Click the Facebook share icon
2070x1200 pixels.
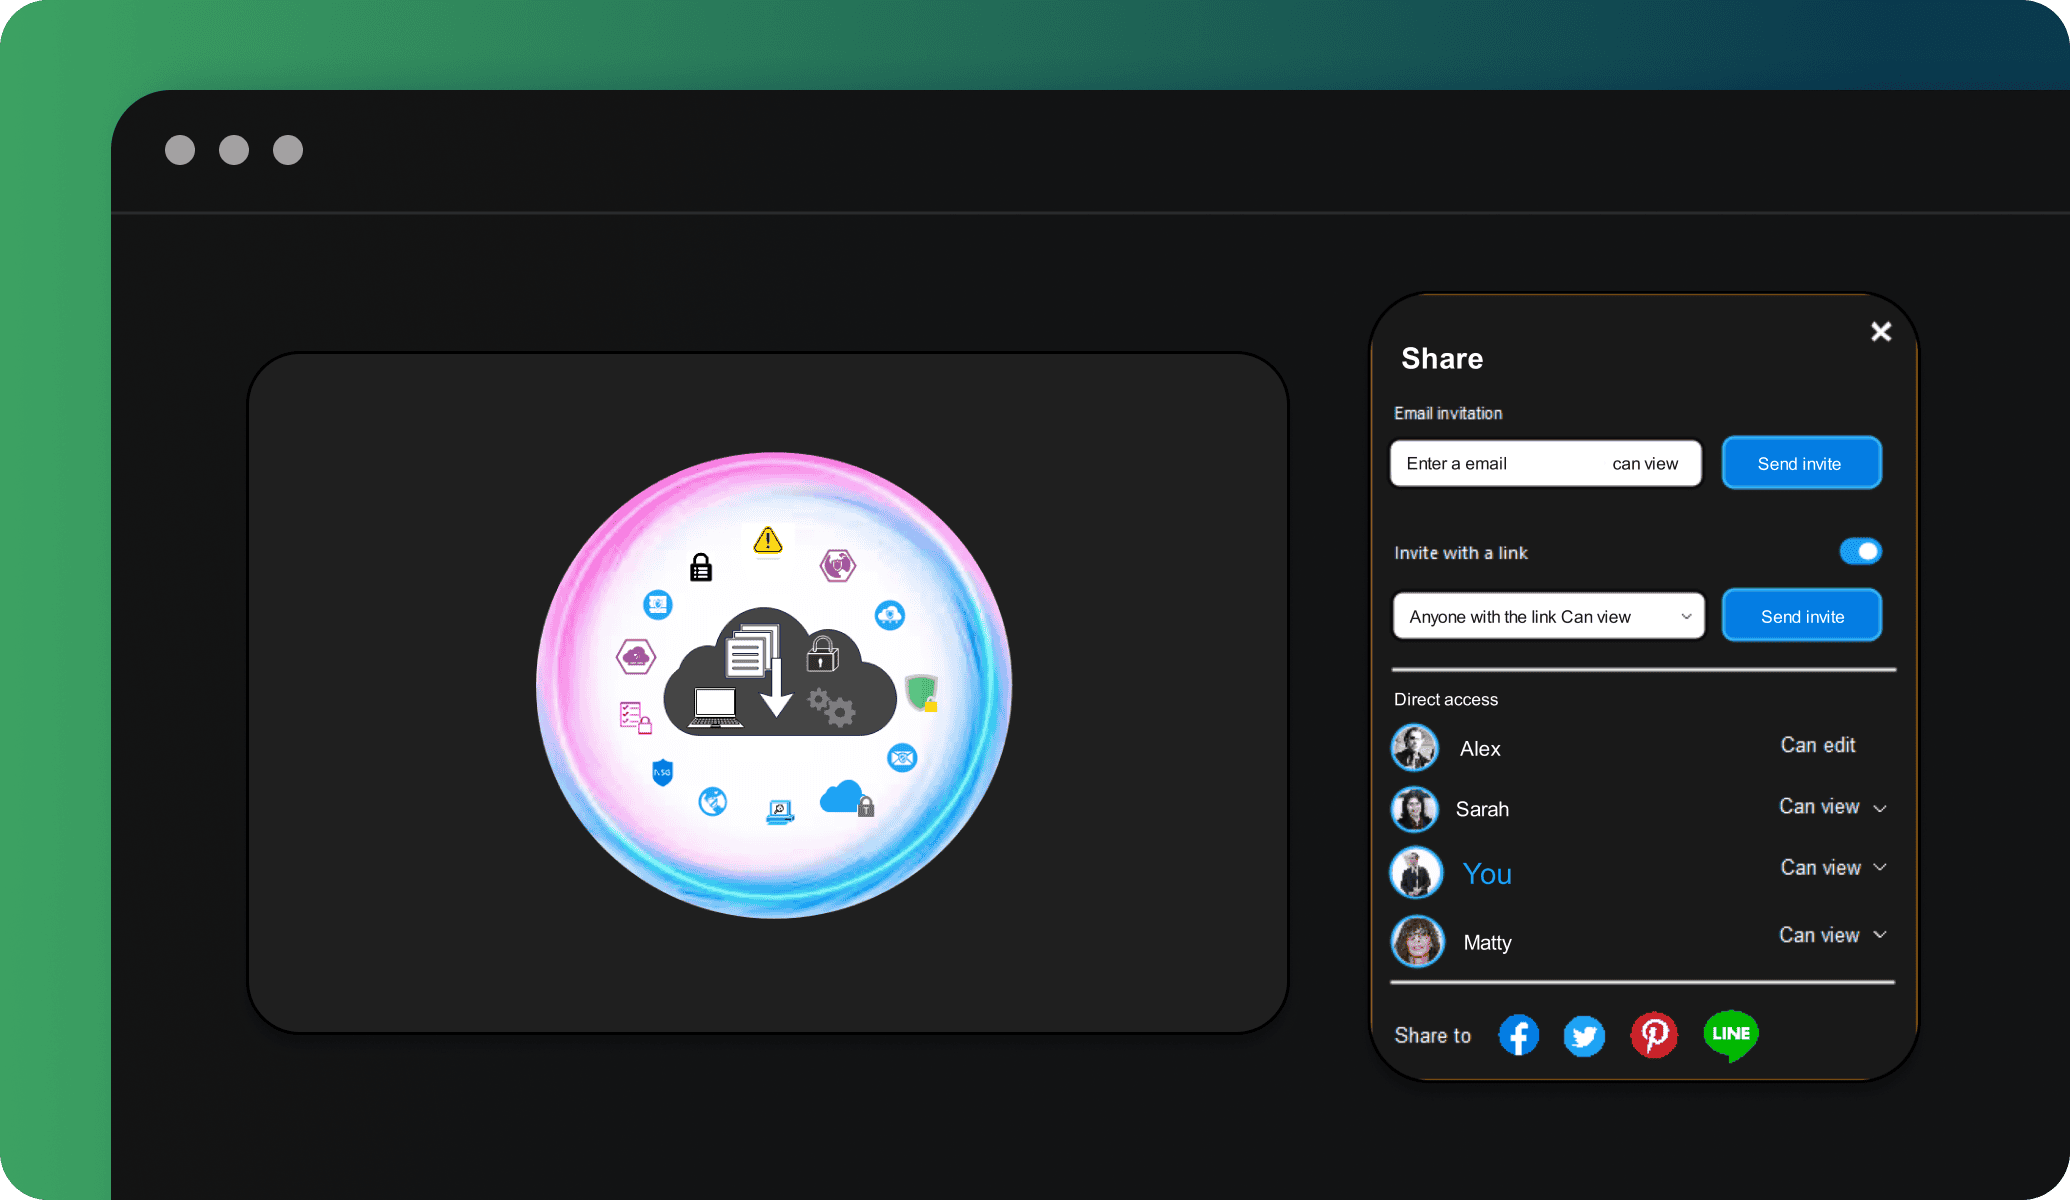[1519, 1033]
